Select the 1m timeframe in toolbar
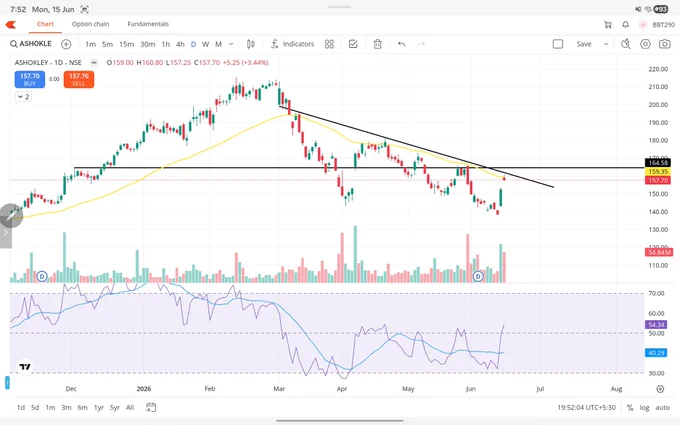The height and width of the screenshot is (425, 680). click(x=90, y=44)
